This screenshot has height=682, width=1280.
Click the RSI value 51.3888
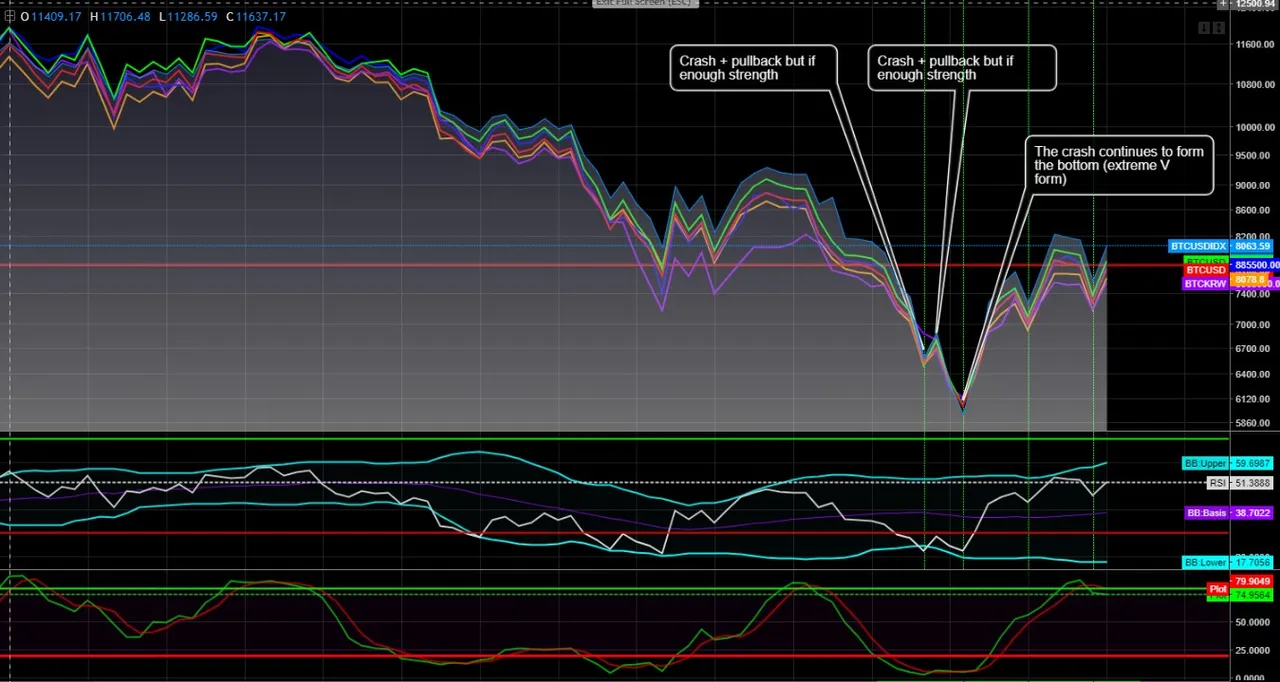(x=1253, y=483)
